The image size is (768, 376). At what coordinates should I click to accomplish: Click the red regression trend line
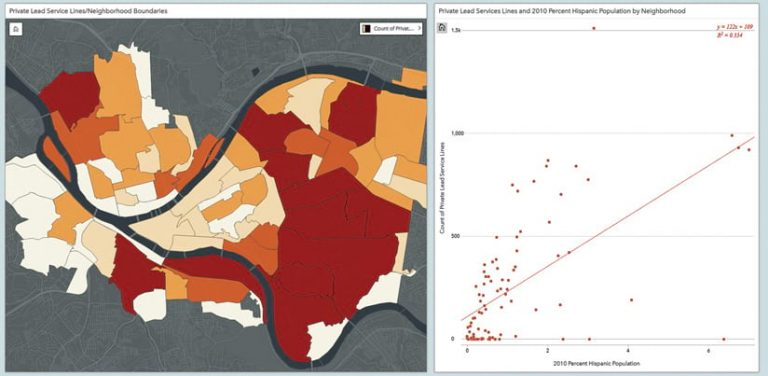click(608, 229)
